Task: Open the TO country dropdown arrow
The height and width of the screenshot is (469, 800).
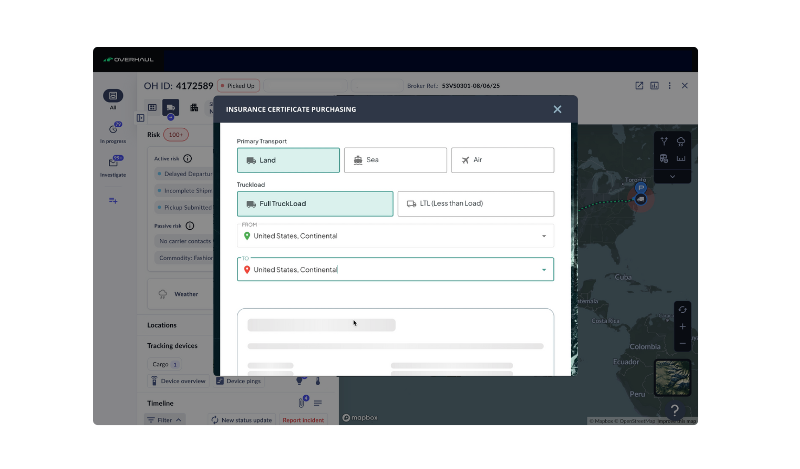Action: point(544,270)
